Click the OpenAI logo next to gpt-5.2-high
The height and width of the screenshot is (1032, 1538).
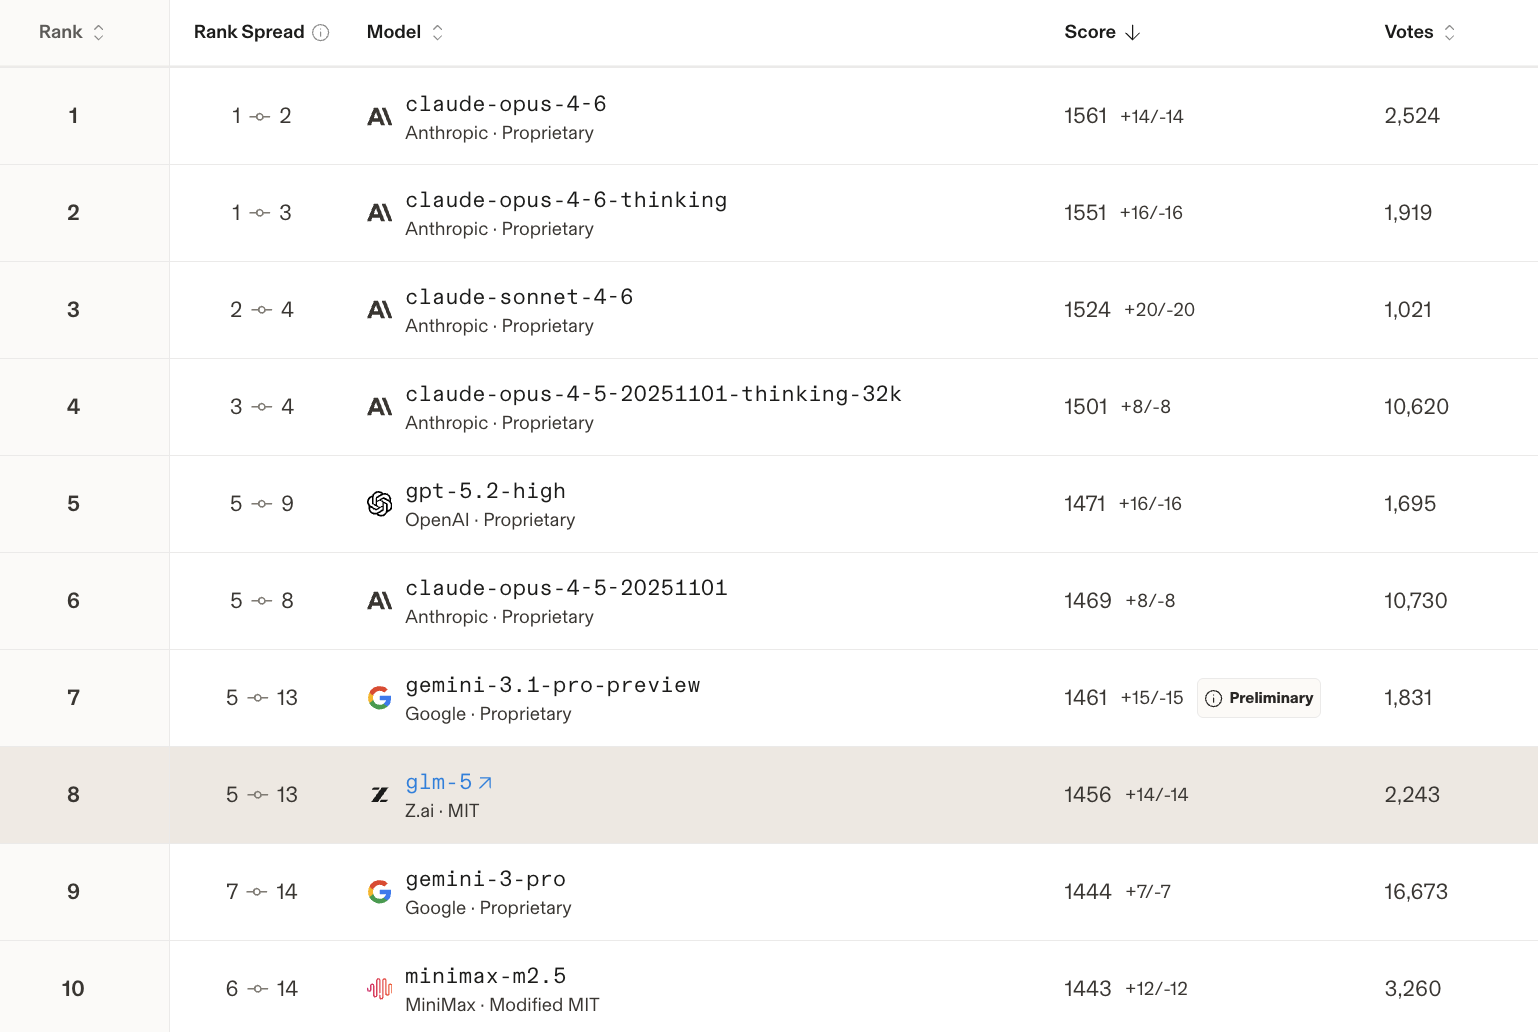point(379,504)
